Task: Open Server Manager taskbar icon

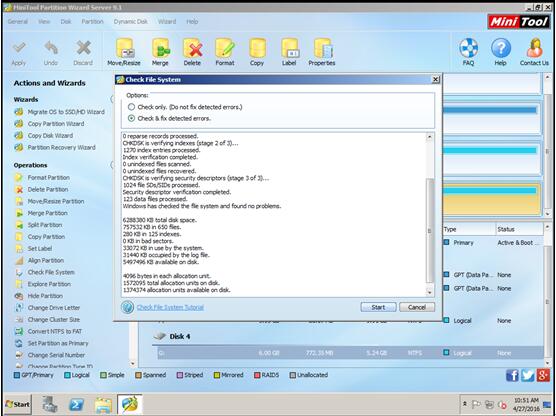Action: [50, 404]
